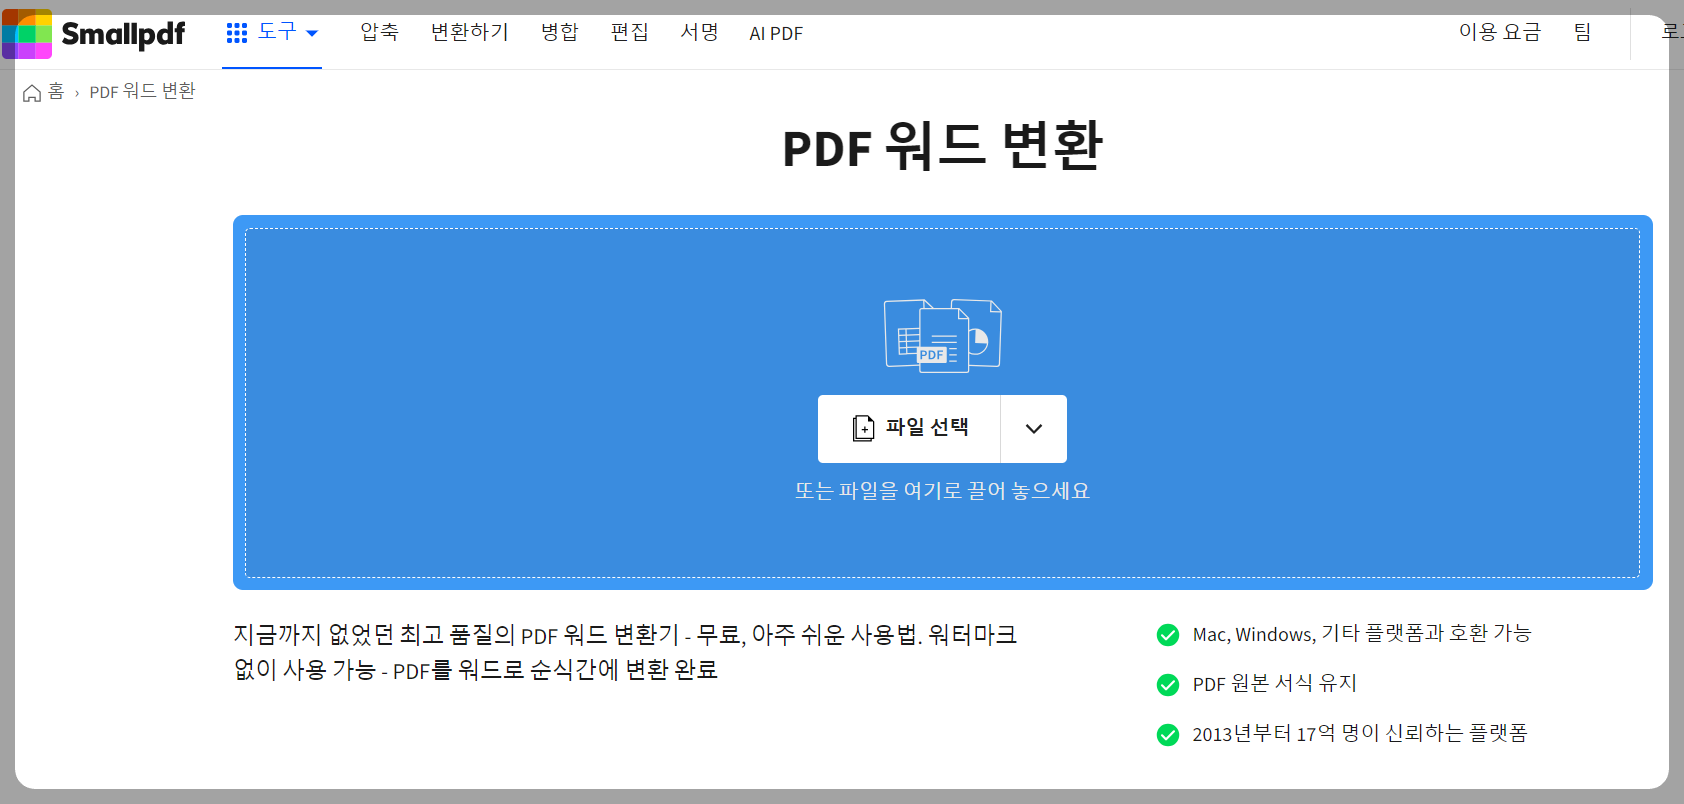Click the "PDF 원본 서식 유지" text

pyautogui.click(x=1275, y=684)
